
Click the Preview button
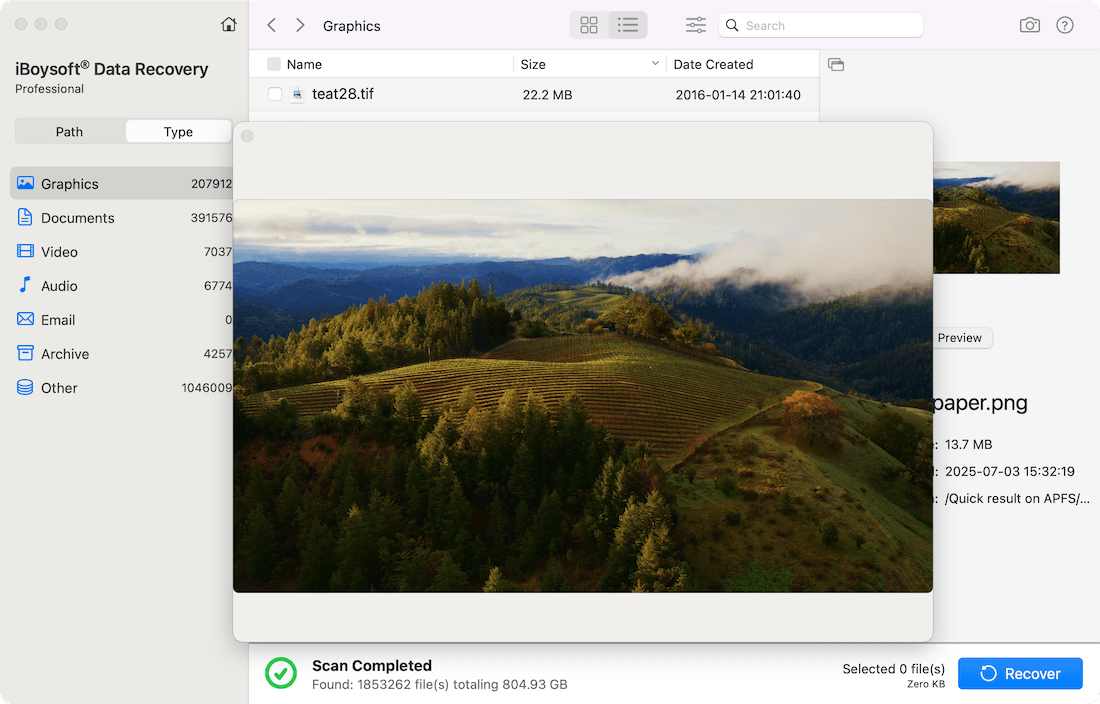[x=960, y=338]
